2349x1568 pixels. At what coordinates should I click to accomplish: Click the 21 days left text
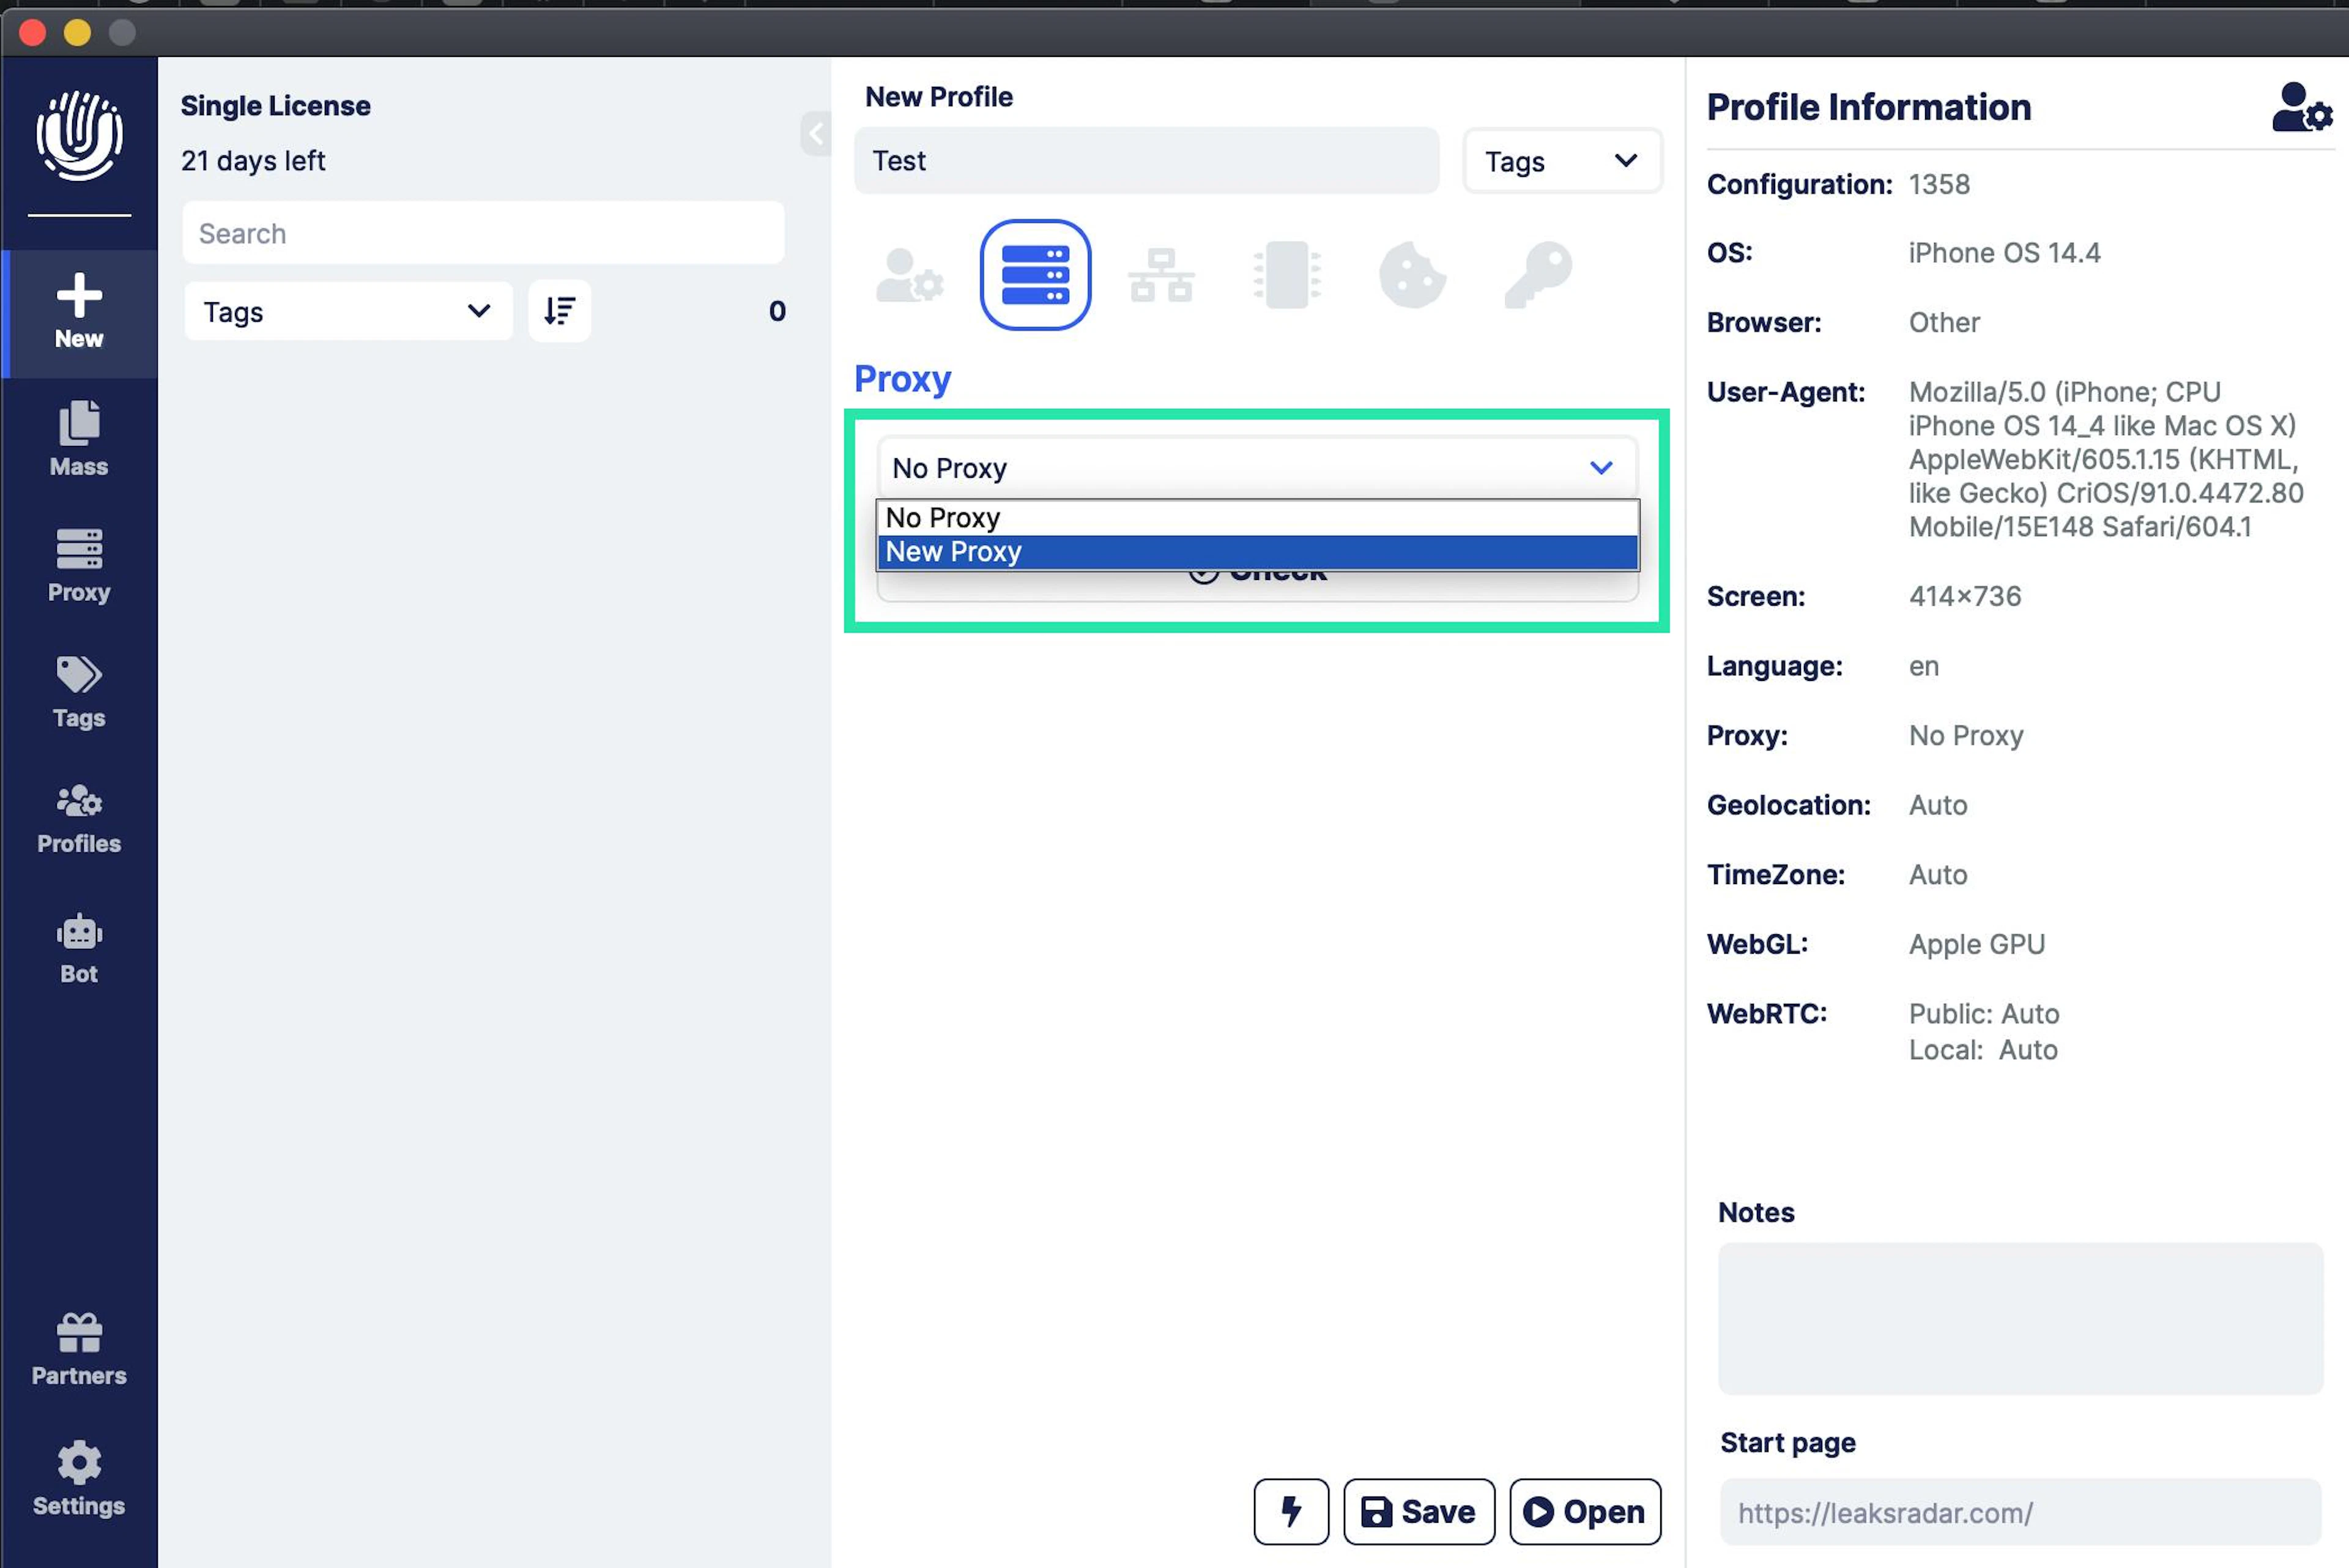pos(253,161)
